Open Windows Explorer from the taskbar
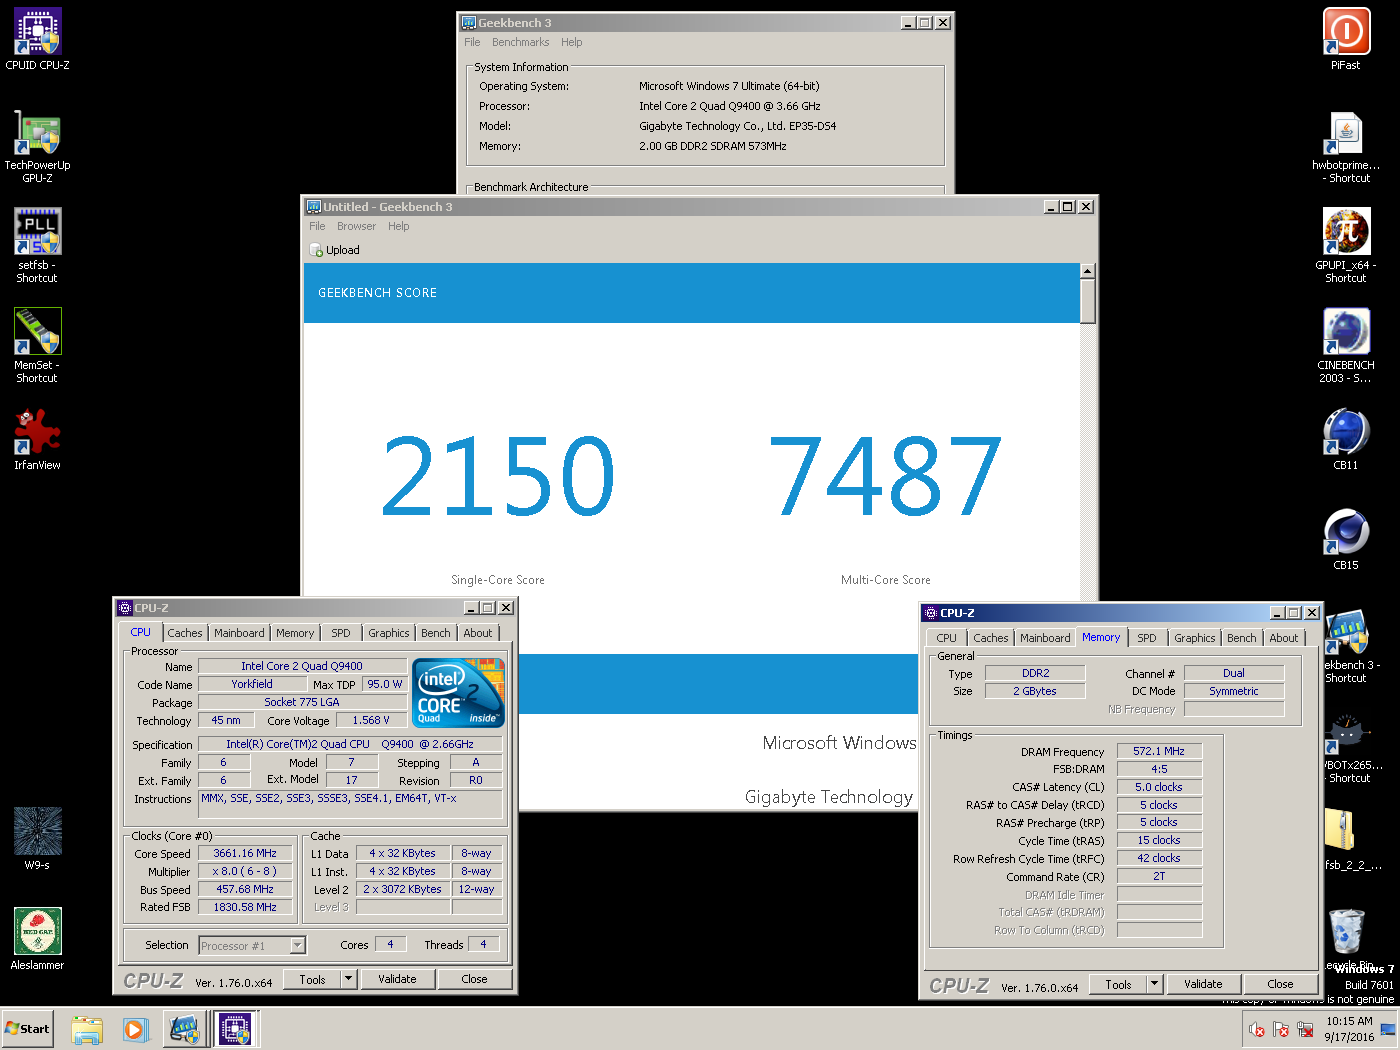 point(88,1029)
